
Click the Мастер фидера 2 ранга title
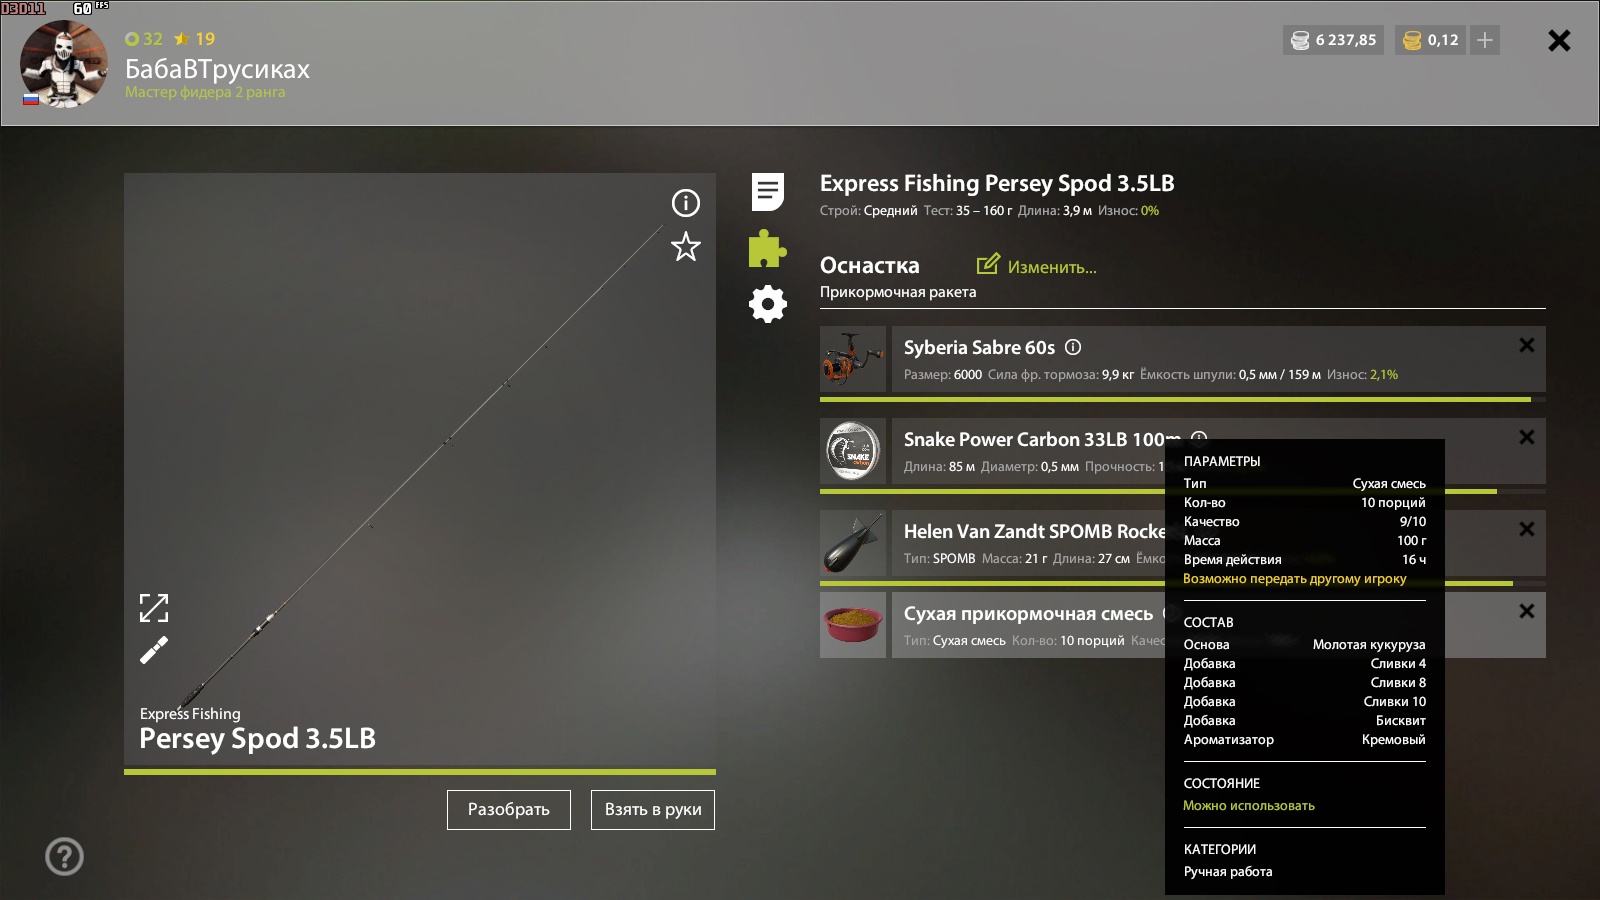tap(205, 92)
